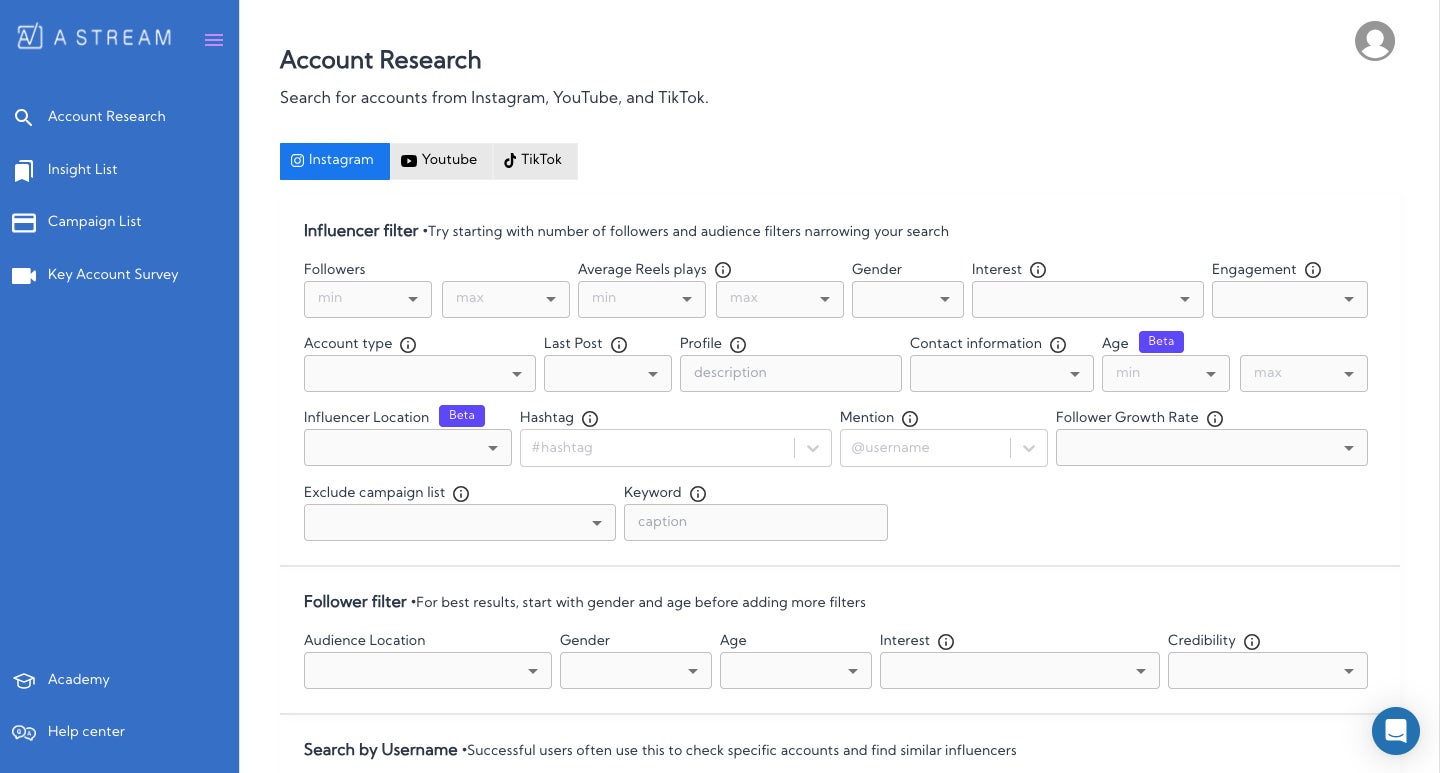
Task: Click the Keyword caption input field
Action: (755, 522)
